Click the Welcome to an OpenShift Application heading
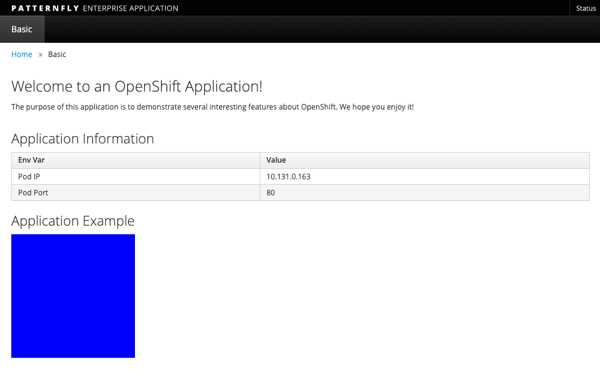Image resolution: width=600 pixels, height=379 pixels. (x=137, y=87)
